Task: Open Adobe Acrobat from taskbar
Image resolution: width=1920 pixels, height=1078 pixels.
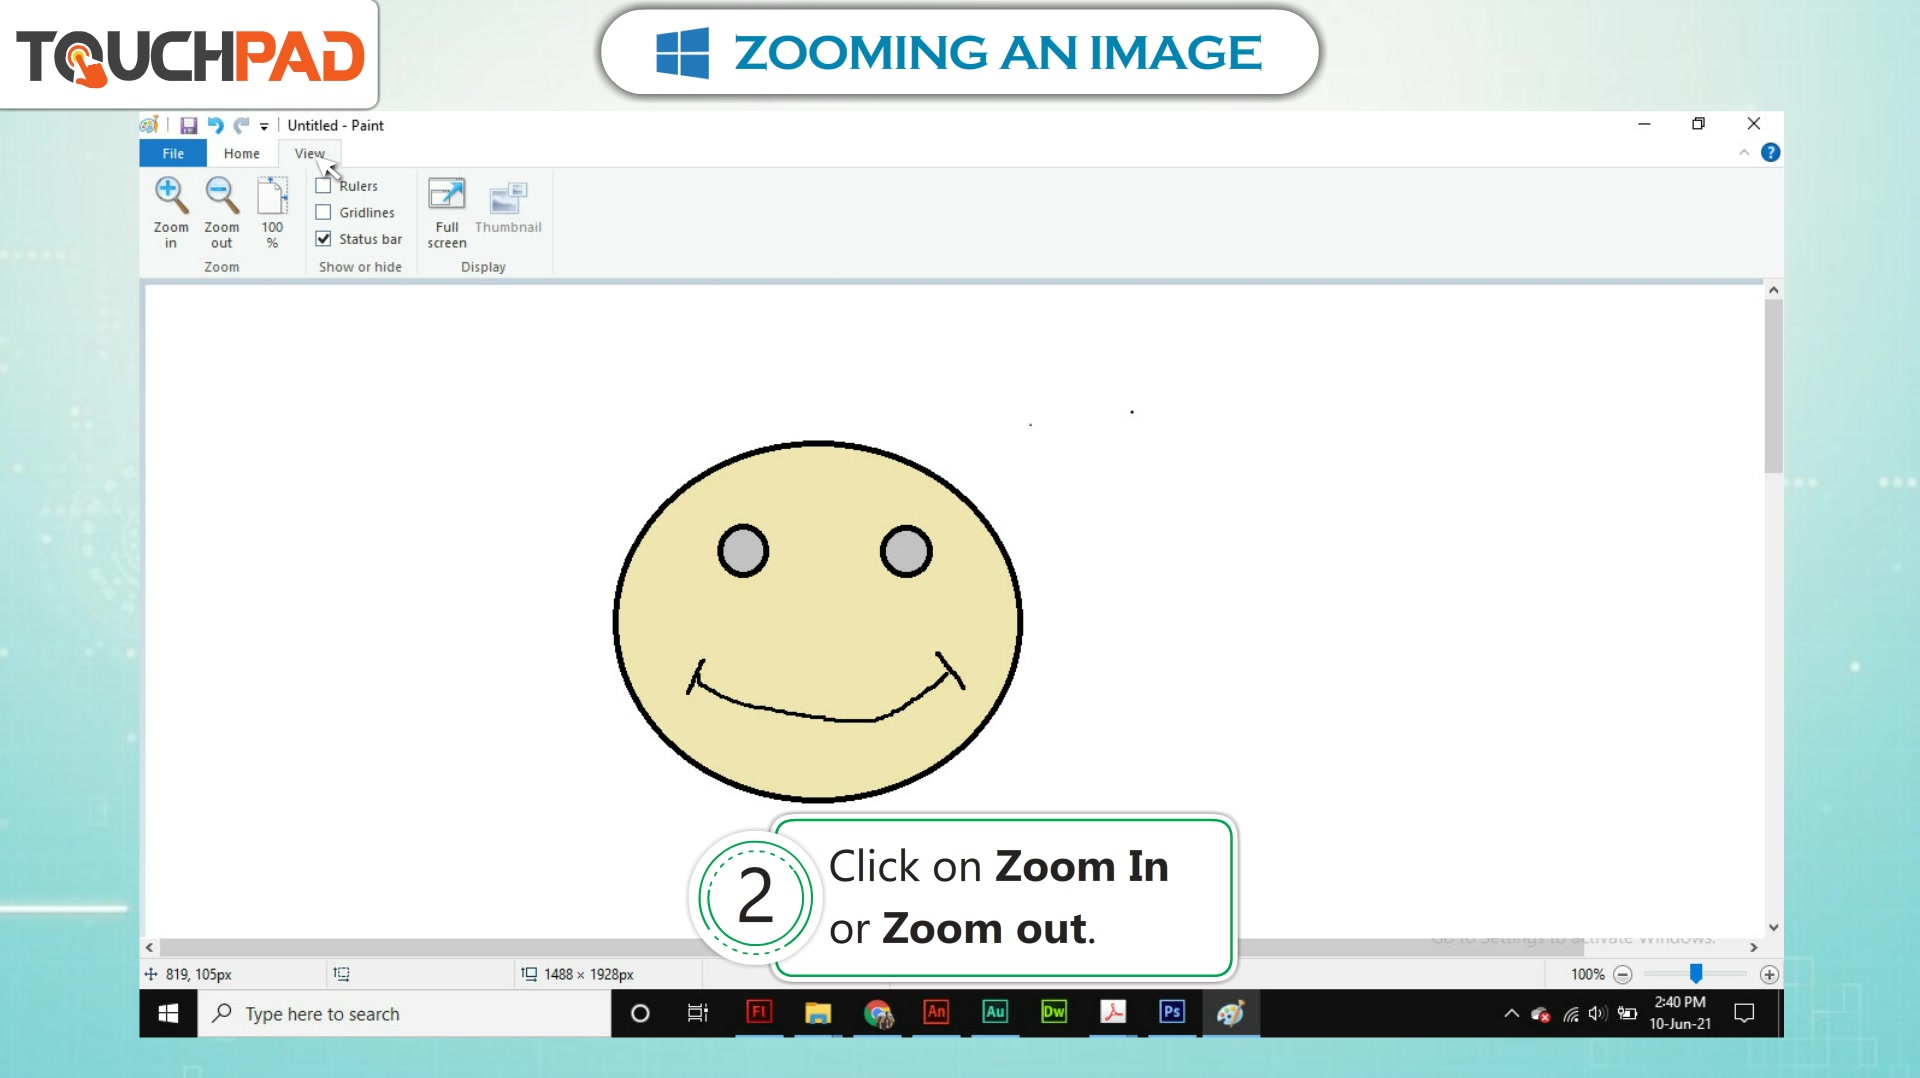Action: pyautogui.click(x=1113, y=1012)
